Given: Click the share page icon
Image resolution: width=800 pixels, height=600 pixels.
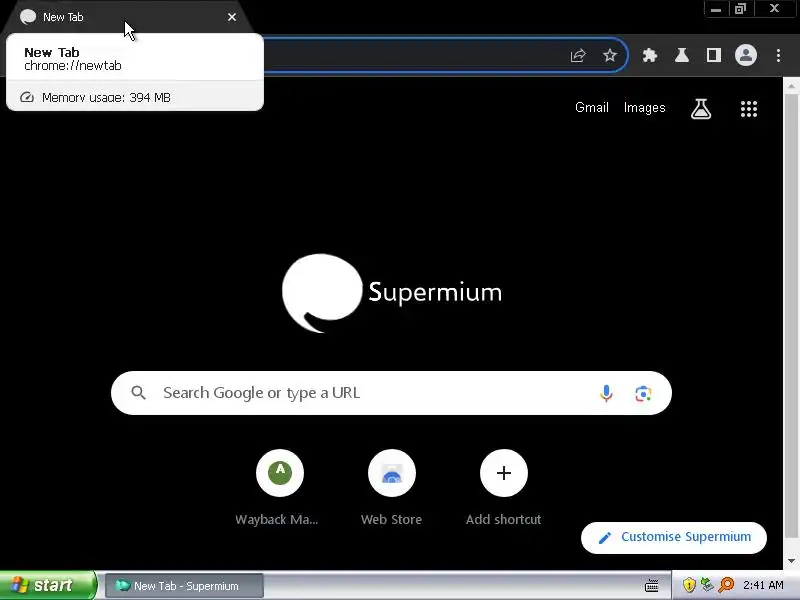Looking at the screenshot, I should pos(578,55).
